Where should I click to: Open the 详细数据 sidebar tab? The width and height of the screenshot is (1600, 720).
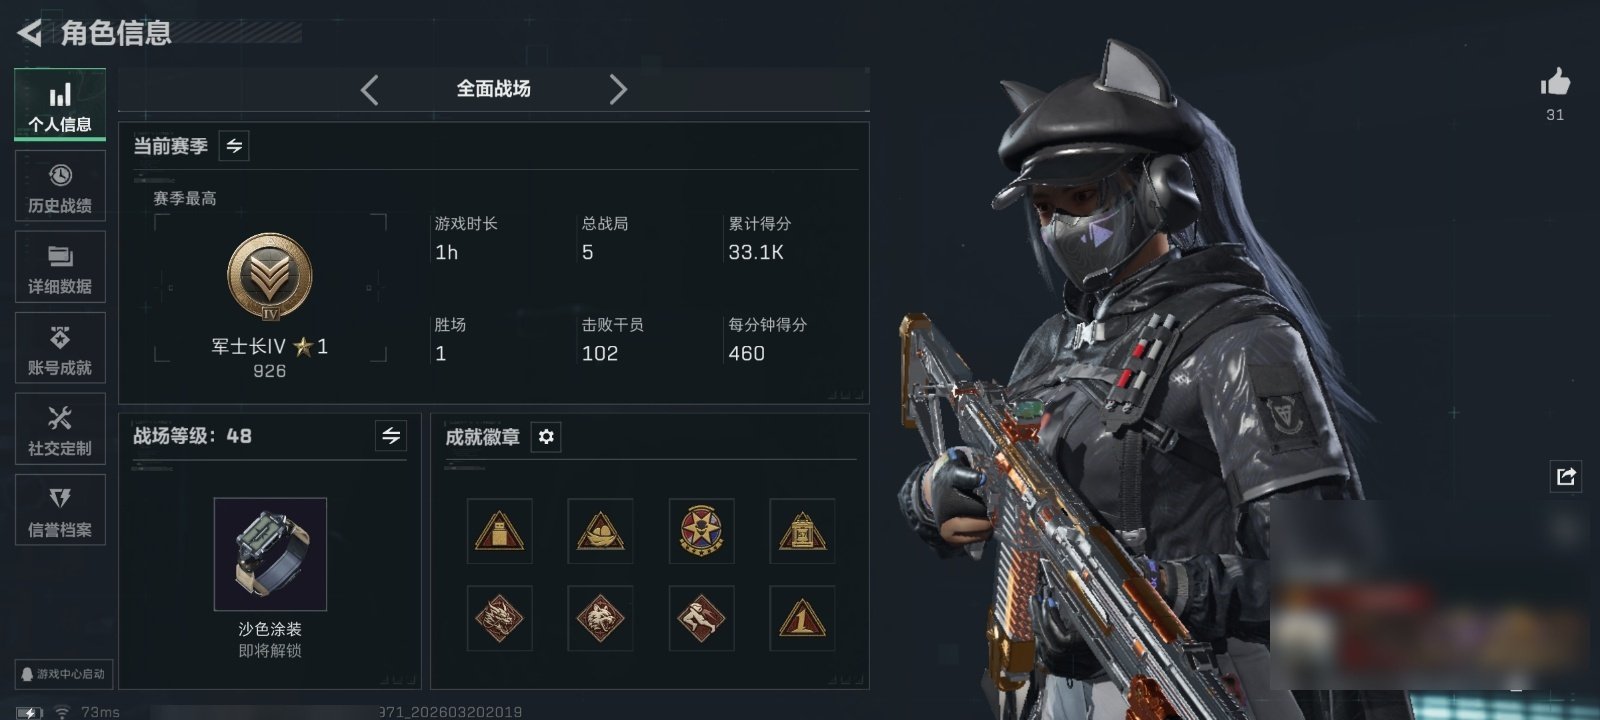coord(60,267)
